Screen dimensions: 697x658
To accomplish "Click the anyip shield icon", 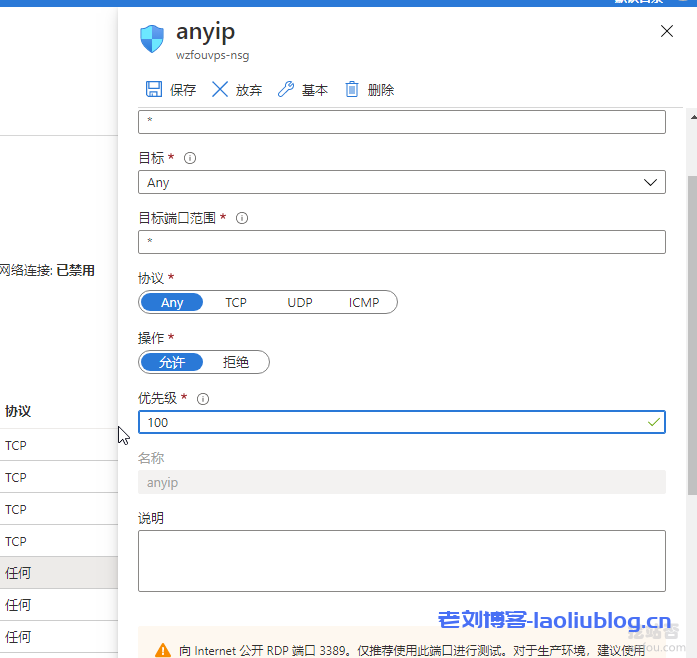I will (152, 39).
